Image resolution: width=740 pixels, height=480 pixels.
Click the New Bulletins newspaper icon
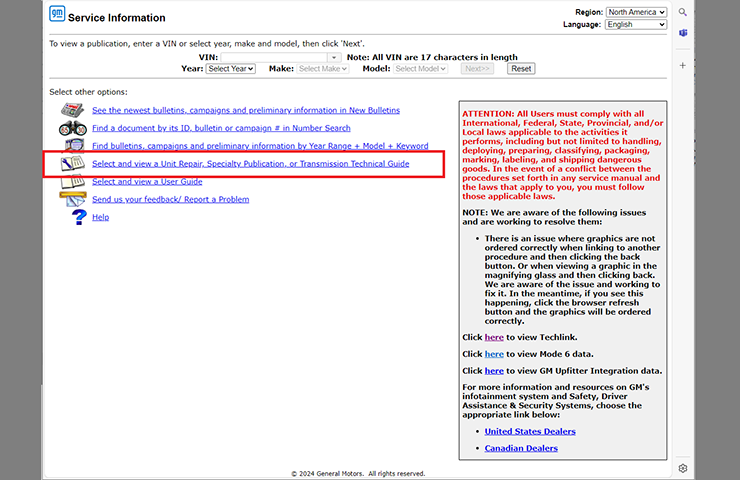(72, 110)
